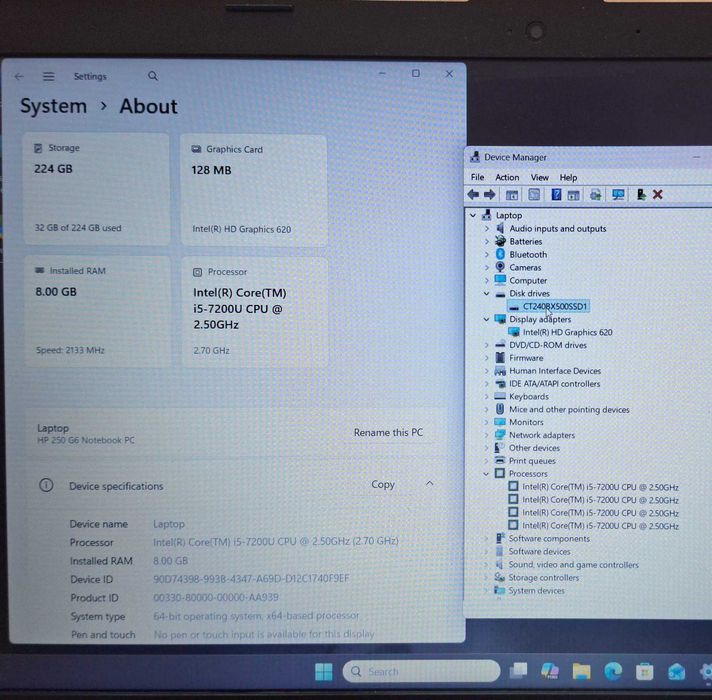Select the Bluetooth tree item
The image size is (712, 700).
[x=528, y=255]
